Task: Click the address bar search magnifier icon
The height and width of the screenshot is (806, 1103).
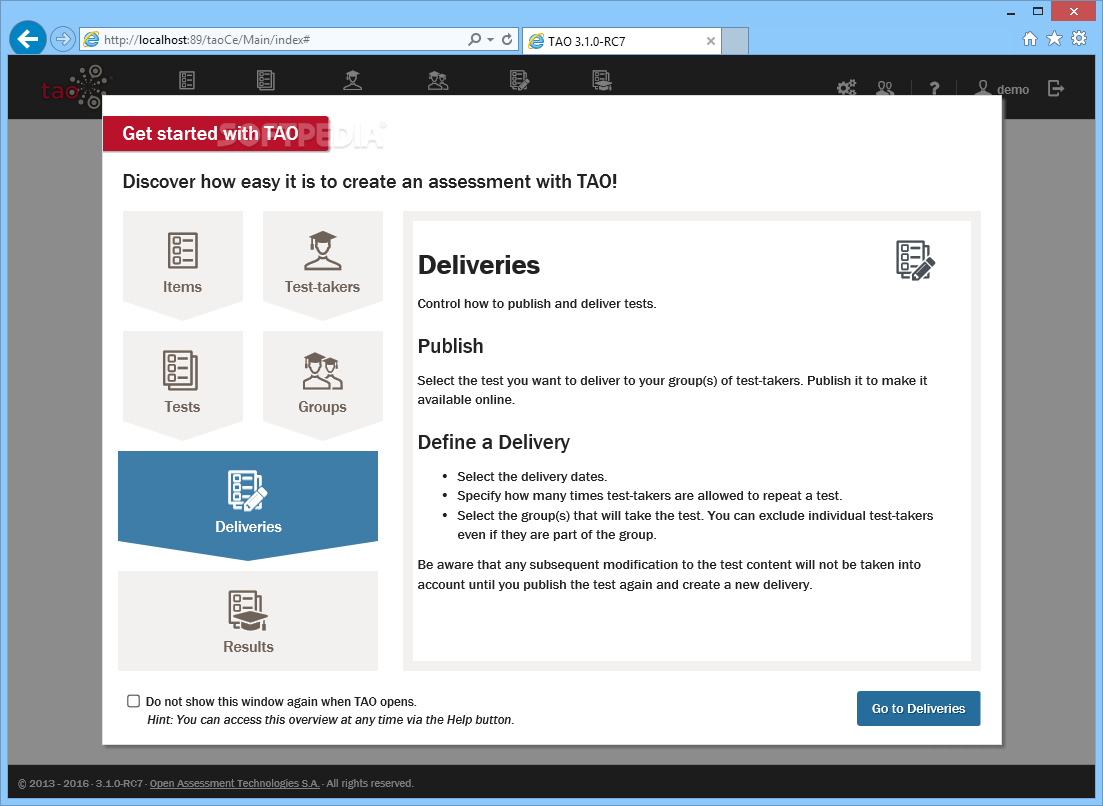Action: (x=475, y=39)
